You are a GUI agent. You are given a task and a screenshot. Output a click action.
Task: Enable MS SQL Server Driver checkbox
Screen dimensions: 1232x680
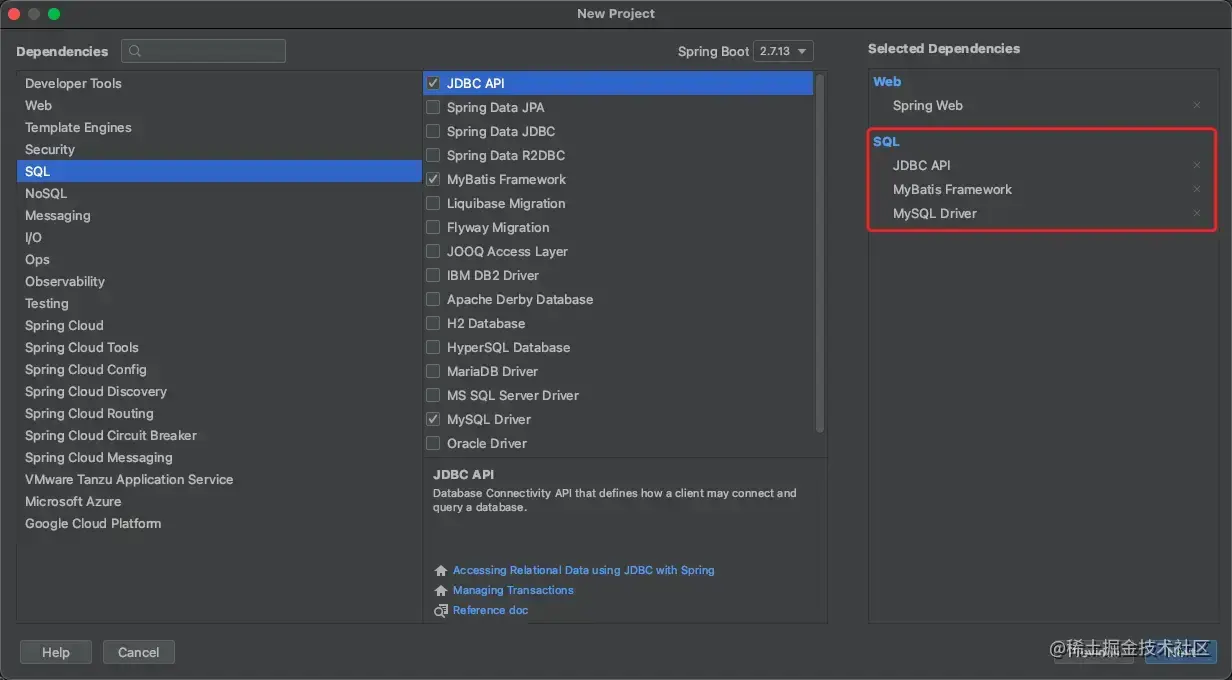pos(433,395)
